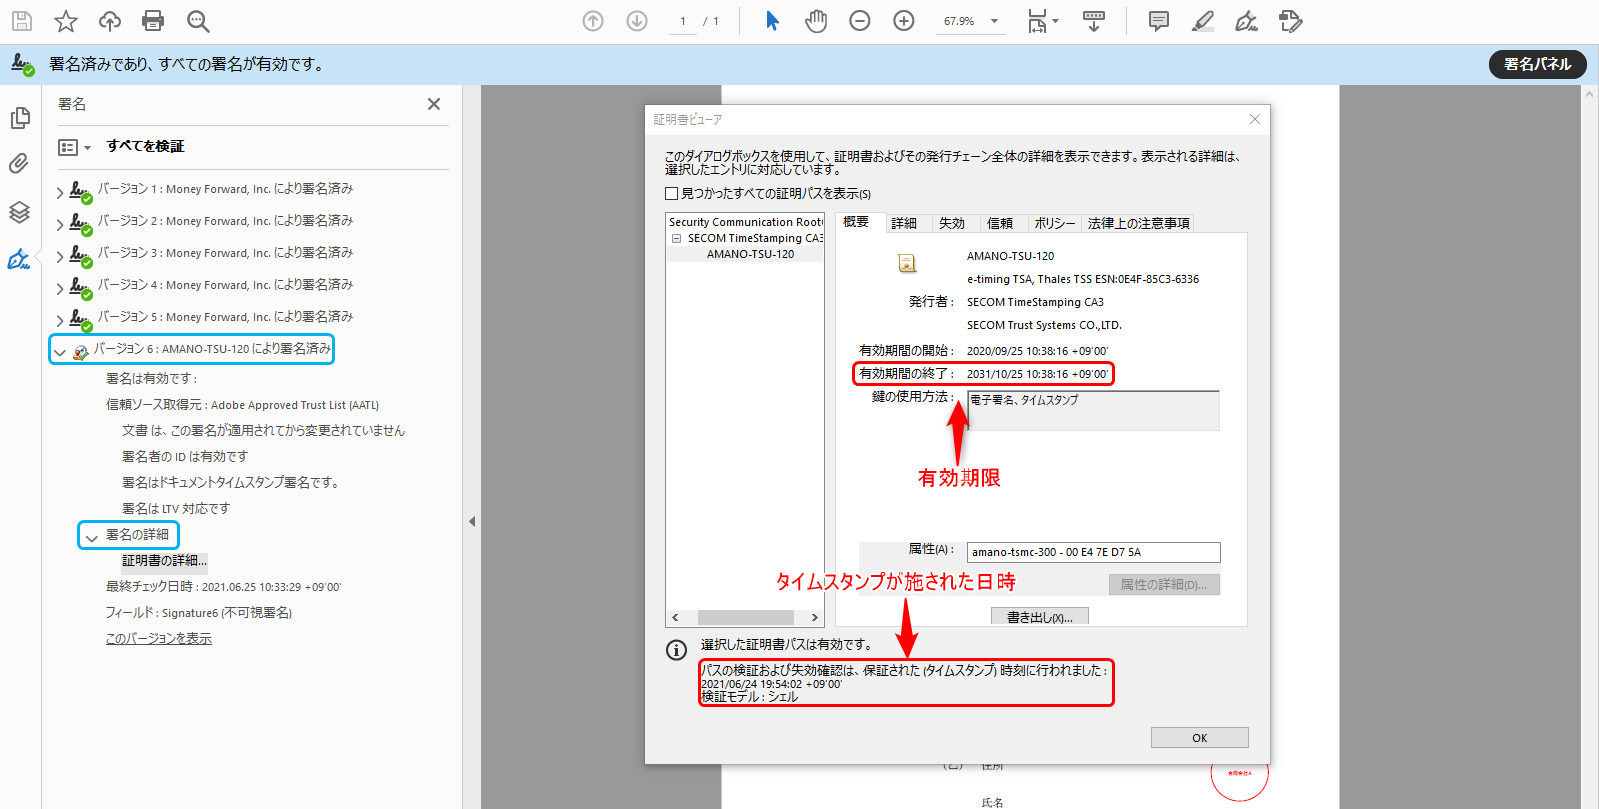This screenshot has width=1599, height=809.
Task: Click the stamp tool icon
Action: pos(1290,21)
